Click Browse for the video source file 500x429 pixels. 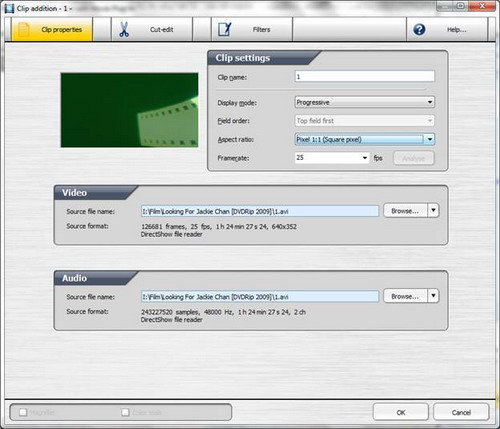(405, 211)
